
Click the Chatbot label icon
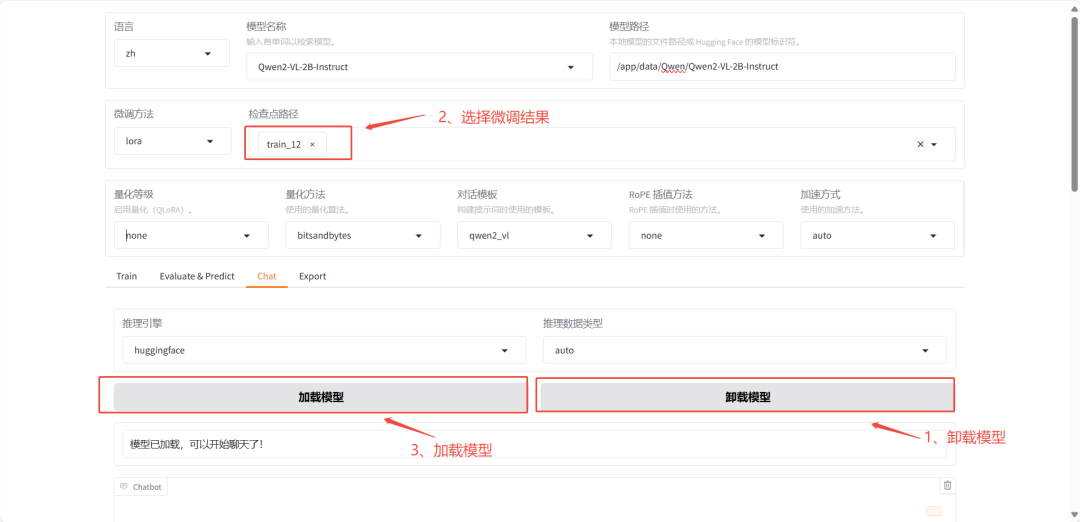[124, 486]
